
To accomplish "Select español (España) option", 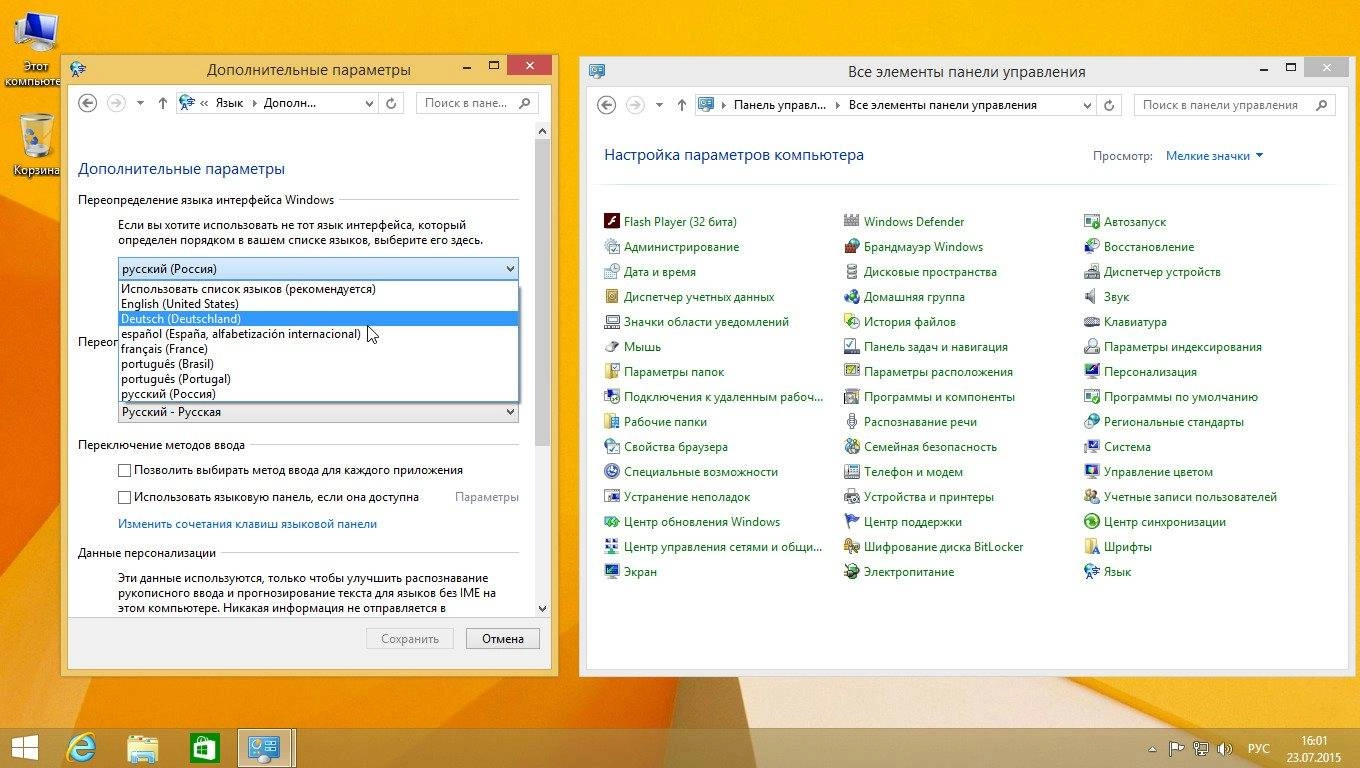I will (318, 334).
